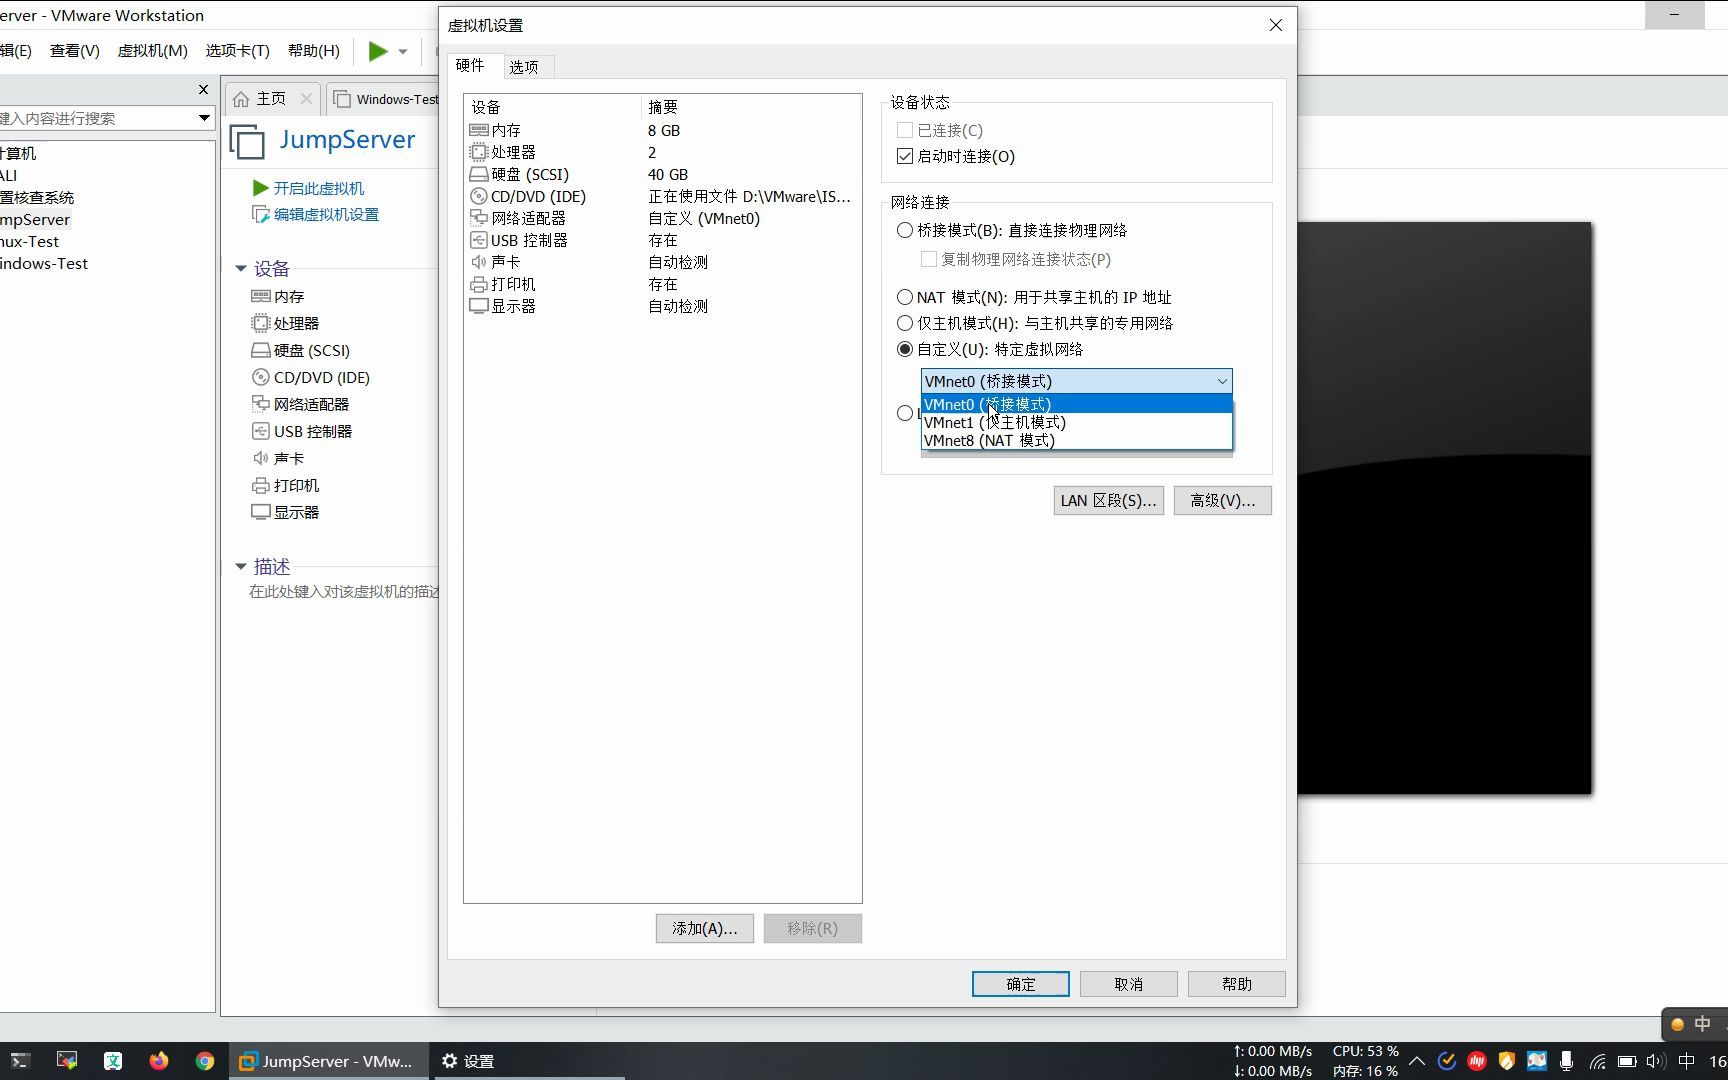Click the 描述 text field in summary
Screen dimensions: 1728x1080
[x=344, y=591]
